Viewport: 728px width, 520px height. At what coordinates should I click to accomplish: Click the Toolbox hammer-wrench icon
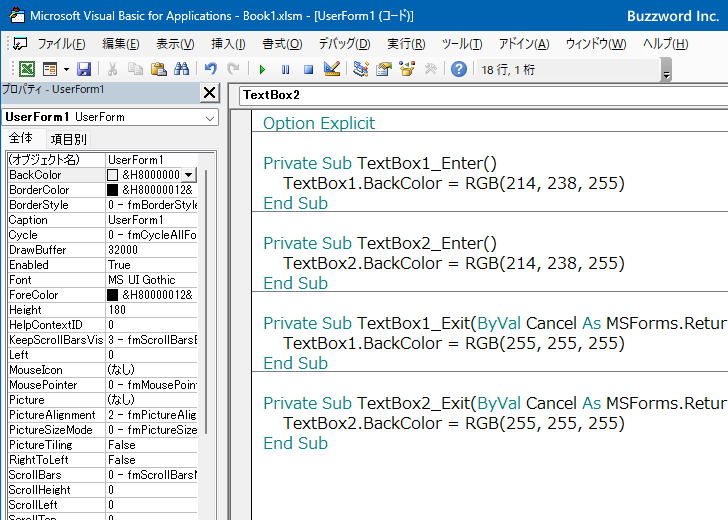(x=430, y=69)
